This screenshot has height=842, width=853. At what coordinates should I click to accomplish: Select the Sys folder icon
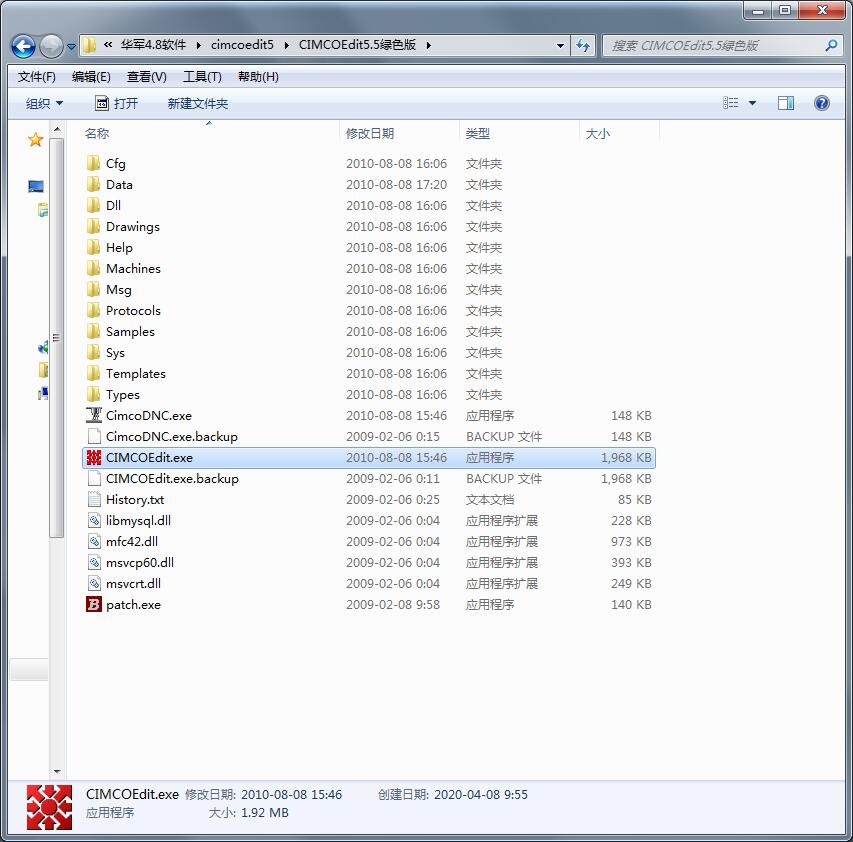tap(94, 352)
